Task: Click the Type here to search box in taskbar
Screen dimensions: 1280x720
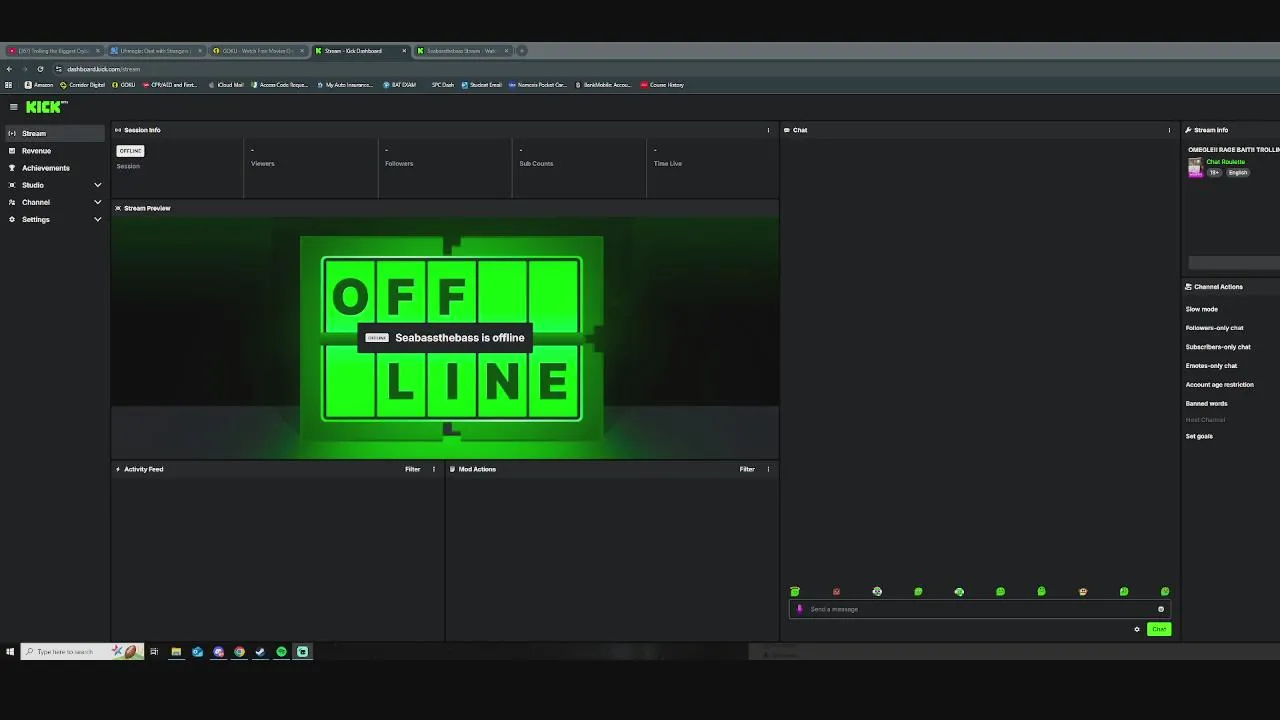Action: pyautogui.click(x=82, y=652)
